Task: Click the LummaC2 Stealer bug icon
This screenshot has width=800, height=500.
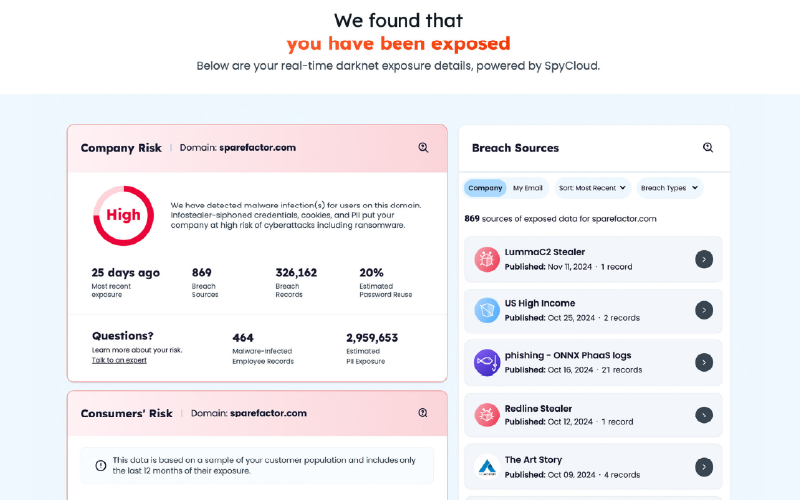Action: tap(487, 259)
